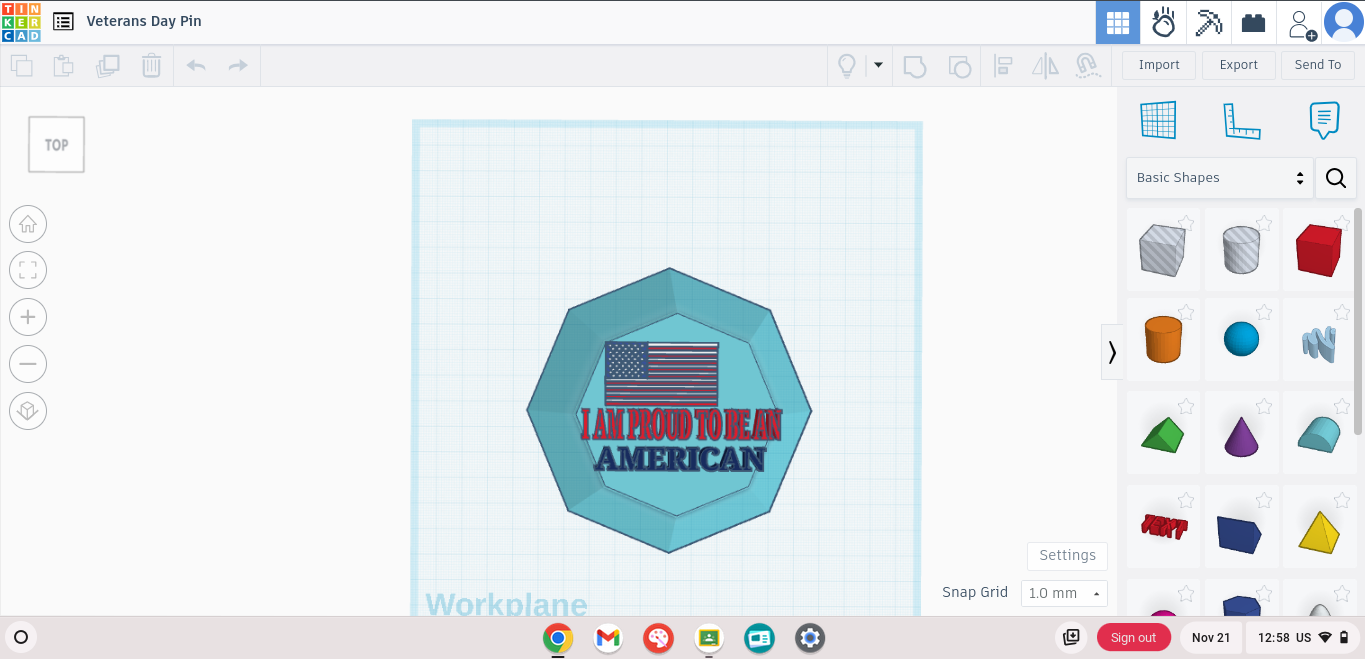Favorite the purple Cone shape star
Image resolution: width=1365 pixels, height=659 pixels.
pos(1264,405)
